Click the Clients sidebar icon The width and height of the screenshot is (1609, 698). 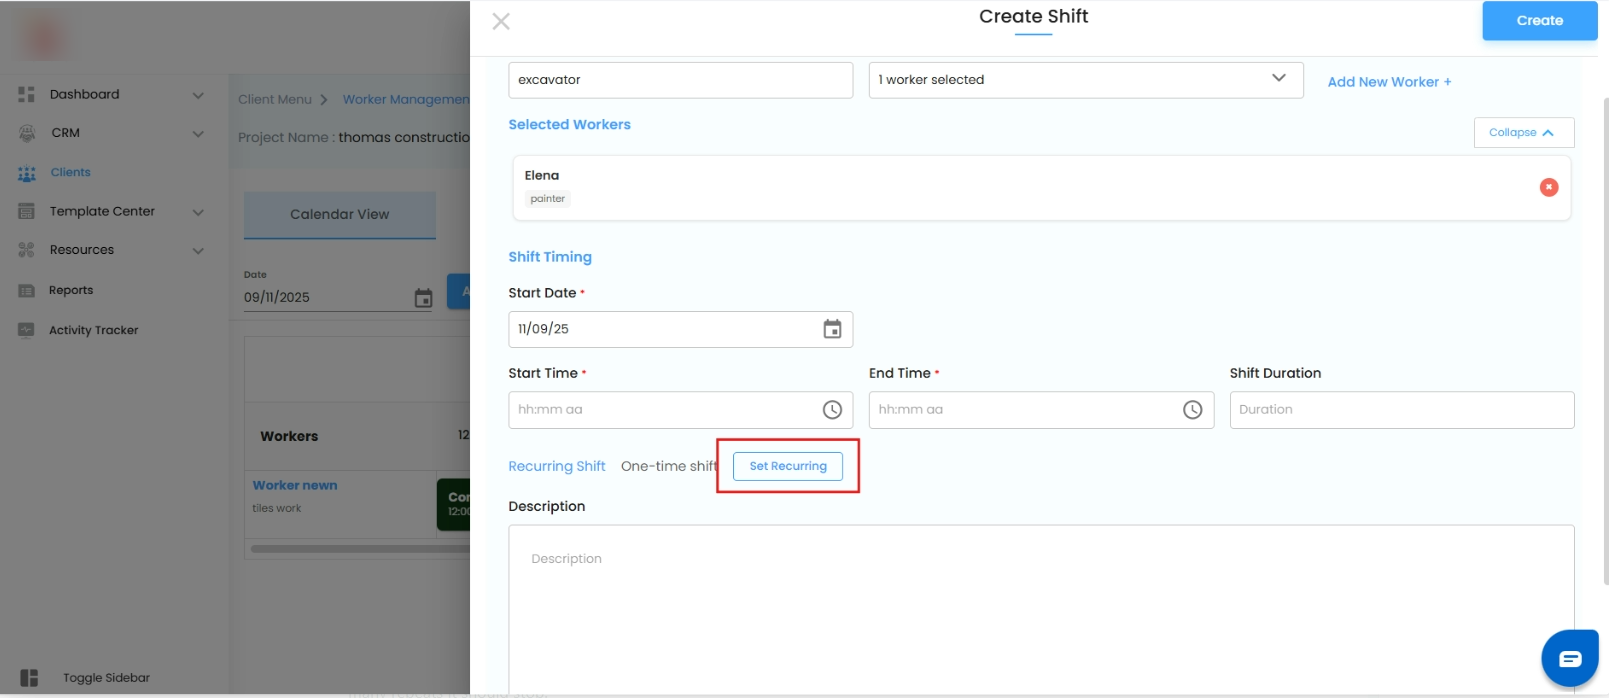pos(27,173)
